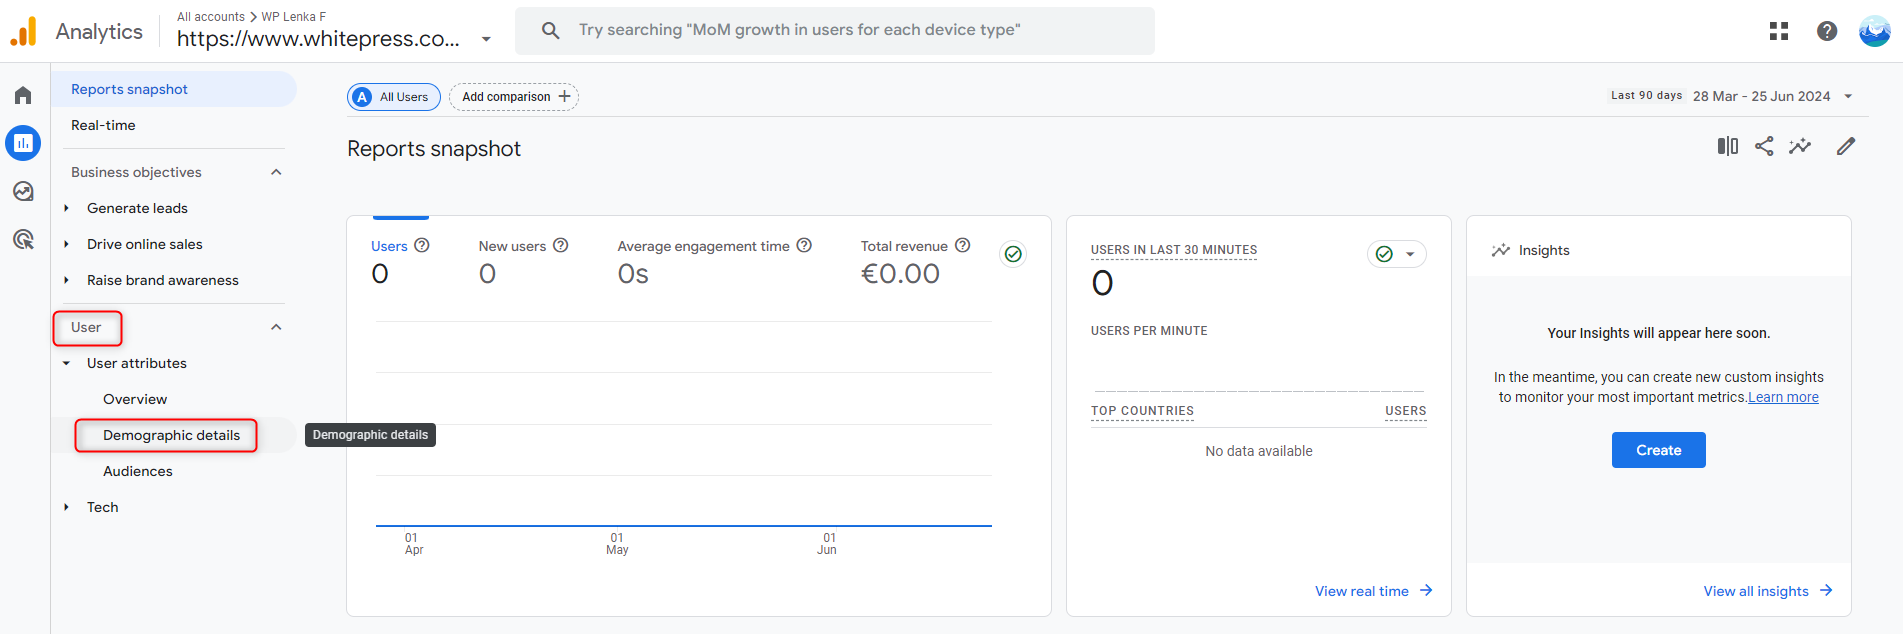Screen dimensions: 1903x634
Task: Open the Learn more link
Action: pyautogui.click(x=1783, y=397)
